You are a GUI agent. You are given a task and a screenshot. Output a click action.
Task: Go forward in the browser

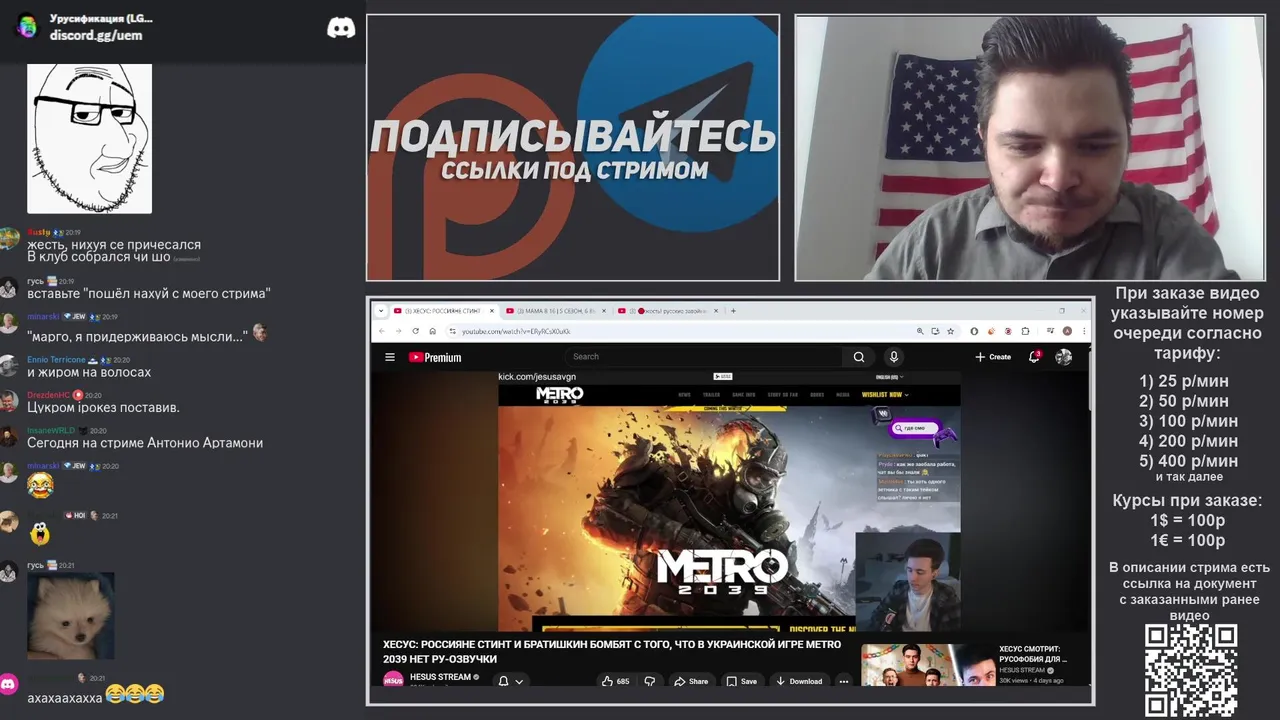click(x=398, y=331)
